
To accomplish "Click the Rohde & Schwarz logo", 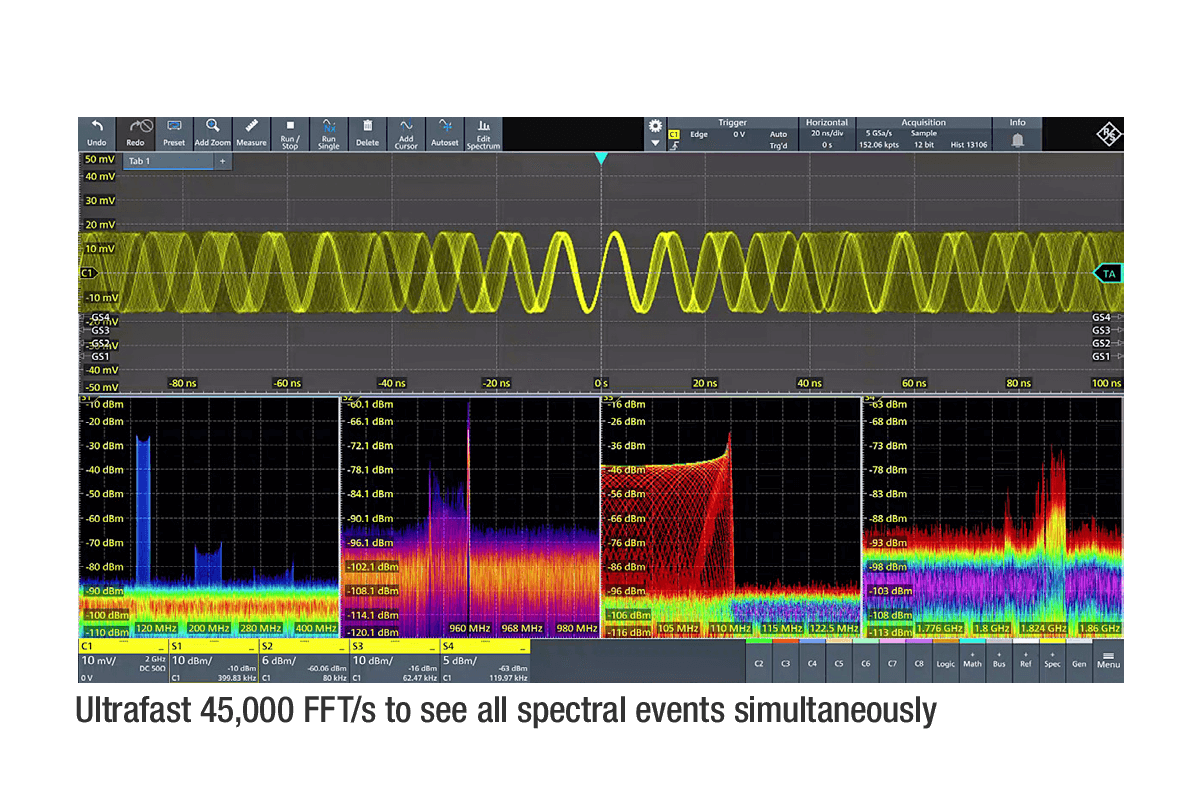I will [x=1107, y=134].
